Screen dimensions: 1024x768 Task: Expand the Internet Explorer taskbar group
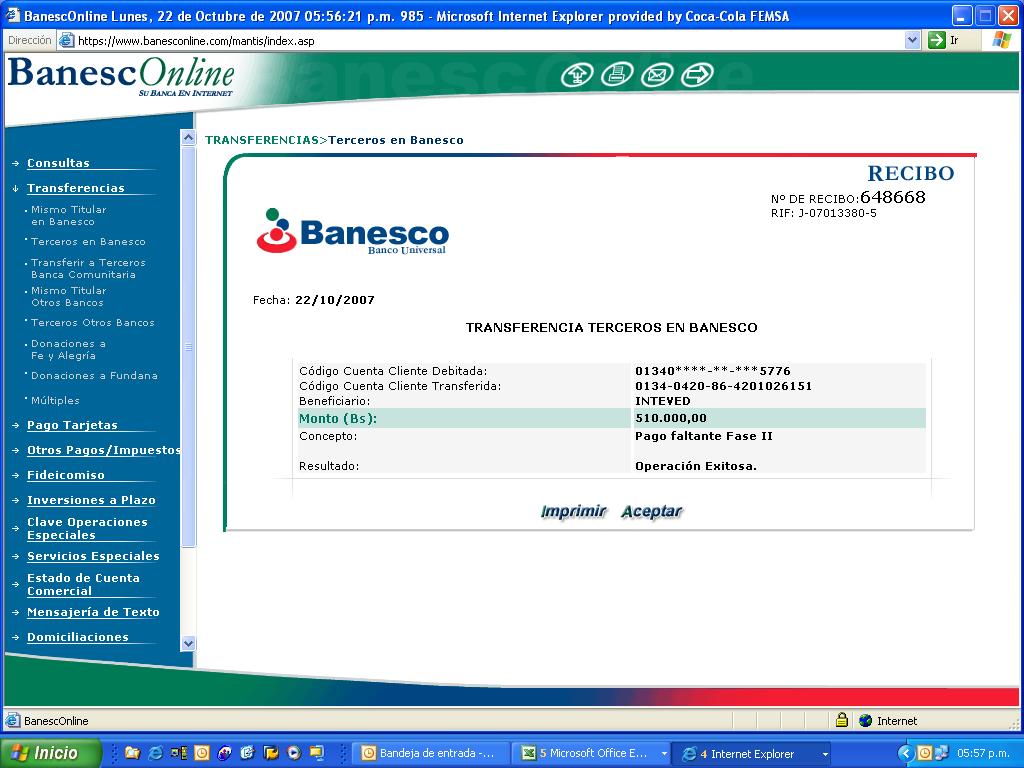pyautogui.click(x=825, y=754)
